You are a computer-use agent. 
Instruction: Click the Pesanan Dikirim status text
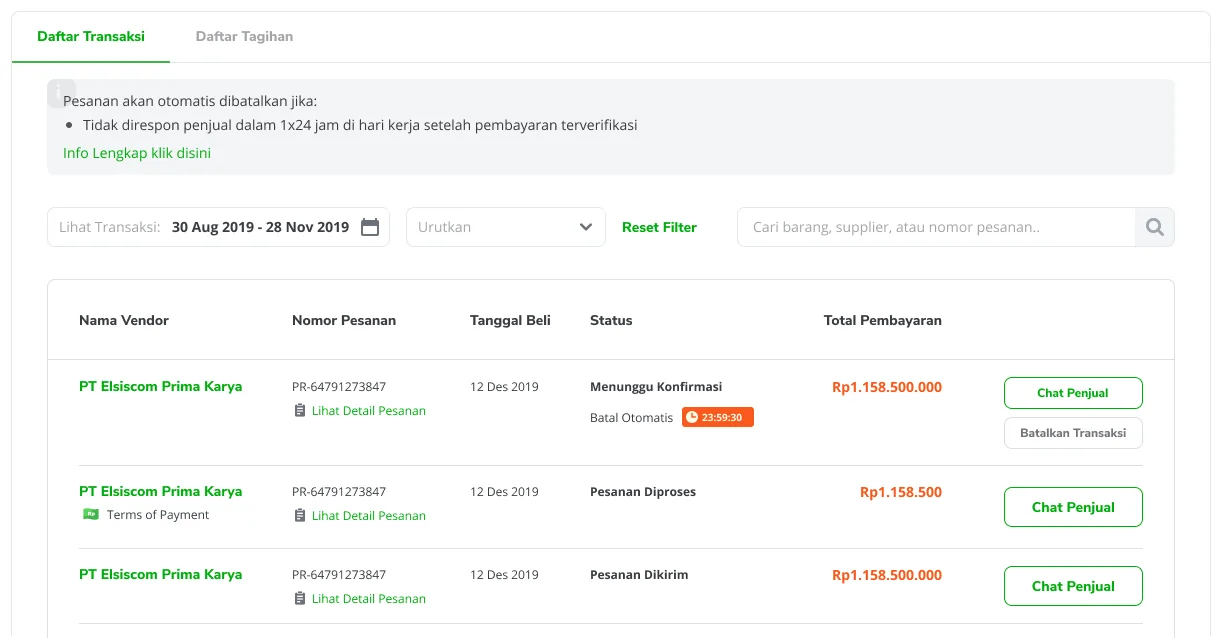tap(639, 575)
